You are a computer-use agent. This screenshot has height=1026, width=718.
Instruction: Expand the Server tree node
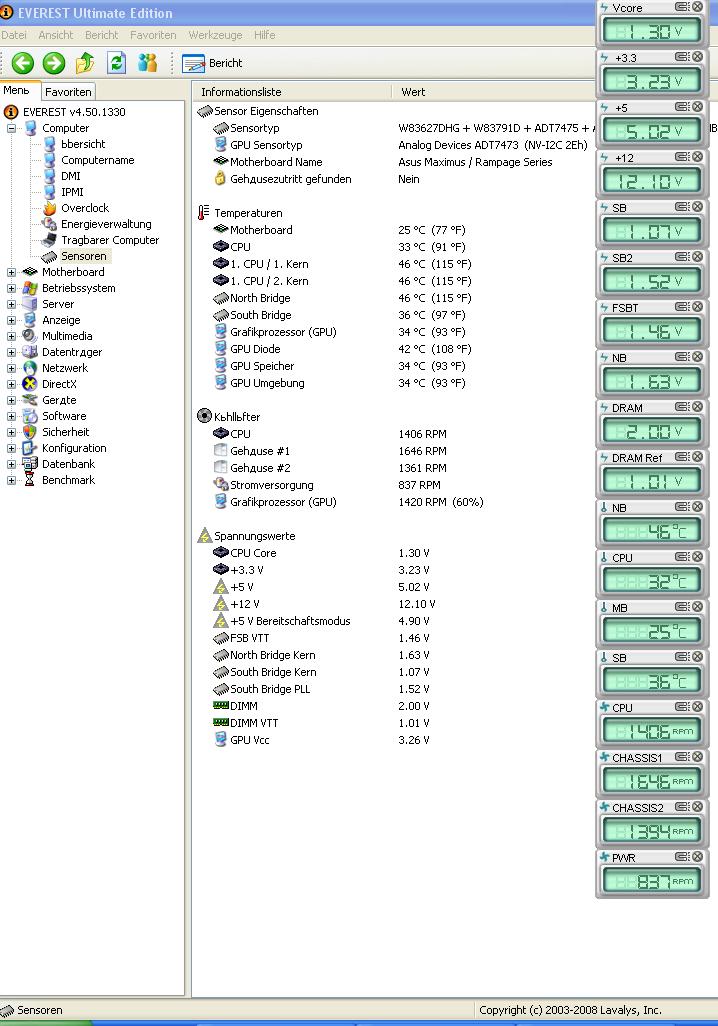pyautogui.click(x=11, y=304)
